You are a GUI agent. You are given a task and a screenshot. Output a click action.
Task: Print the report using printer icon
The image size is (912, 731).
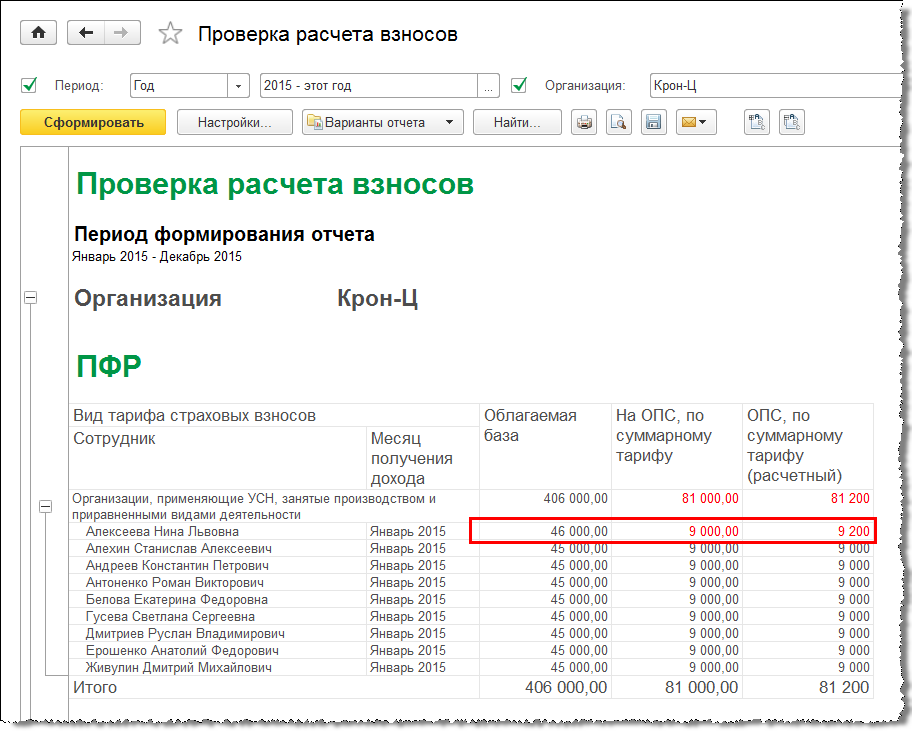tap(584, 123)
